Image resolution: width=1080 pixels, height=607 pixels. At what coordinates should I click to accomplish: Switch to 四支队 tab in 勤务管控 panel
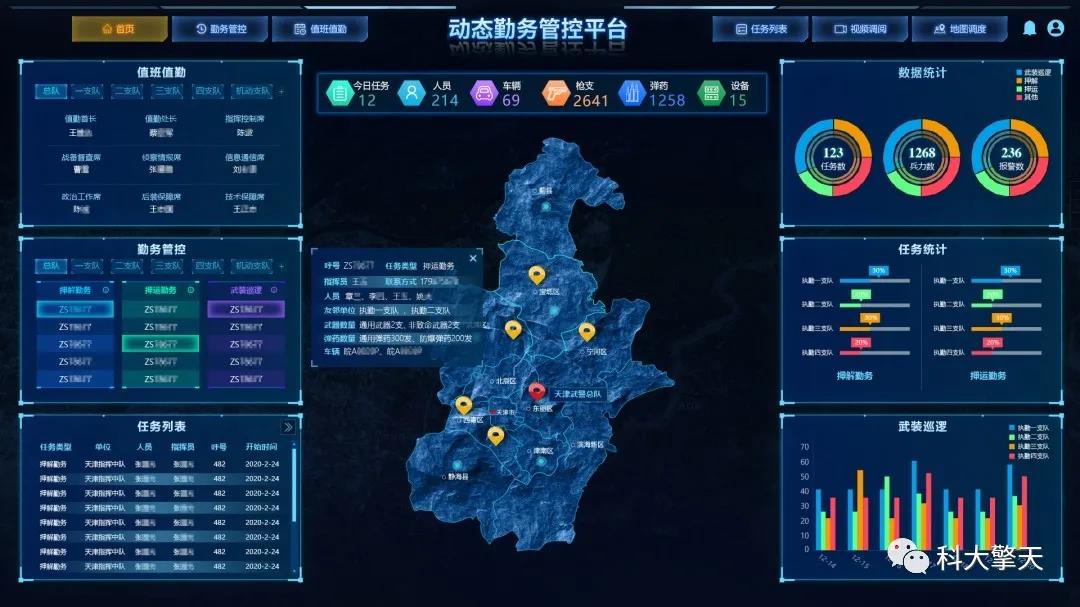click(207, 266)
